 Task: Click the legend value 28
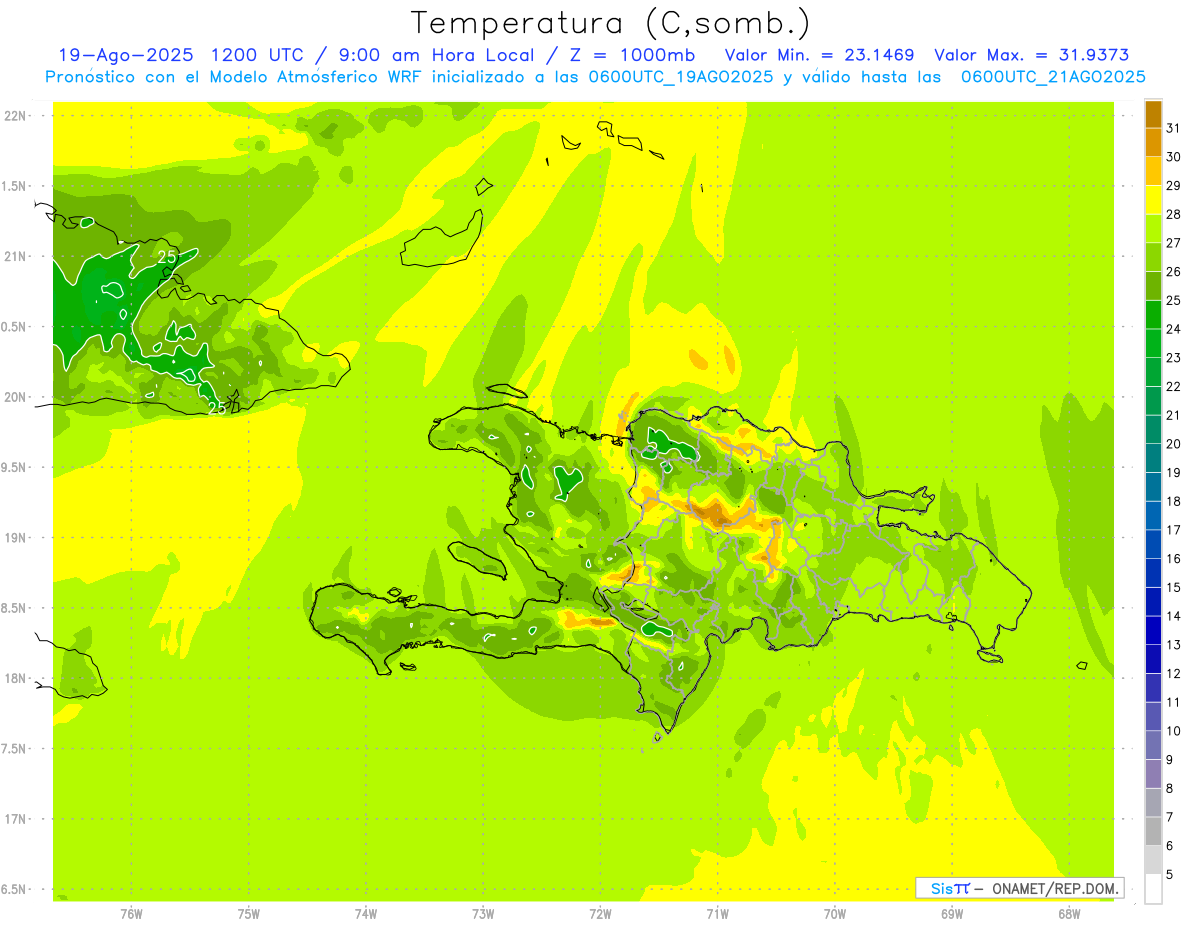(x=1173, y=214)
